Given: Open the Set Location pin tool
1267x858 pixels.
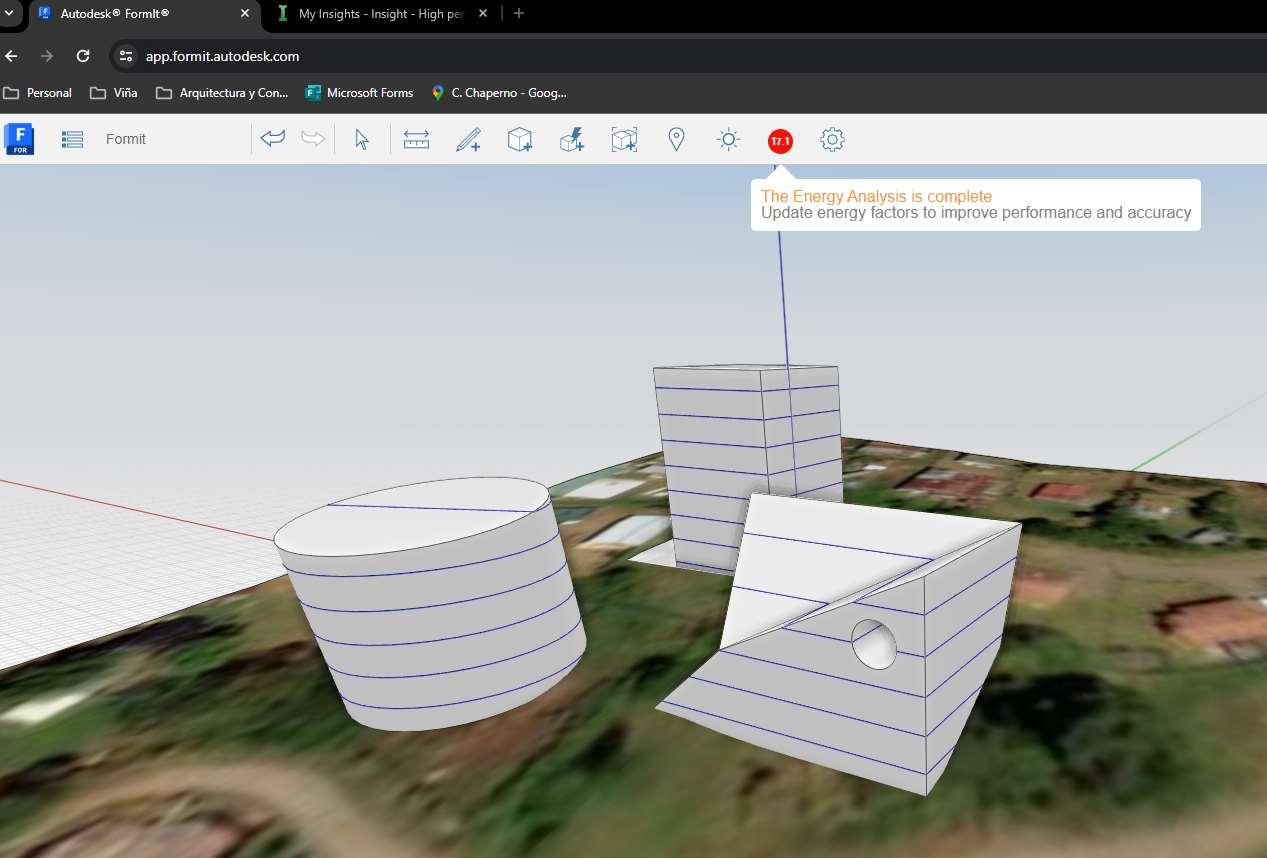Looking at the screenshot, I should coord(676,140).
